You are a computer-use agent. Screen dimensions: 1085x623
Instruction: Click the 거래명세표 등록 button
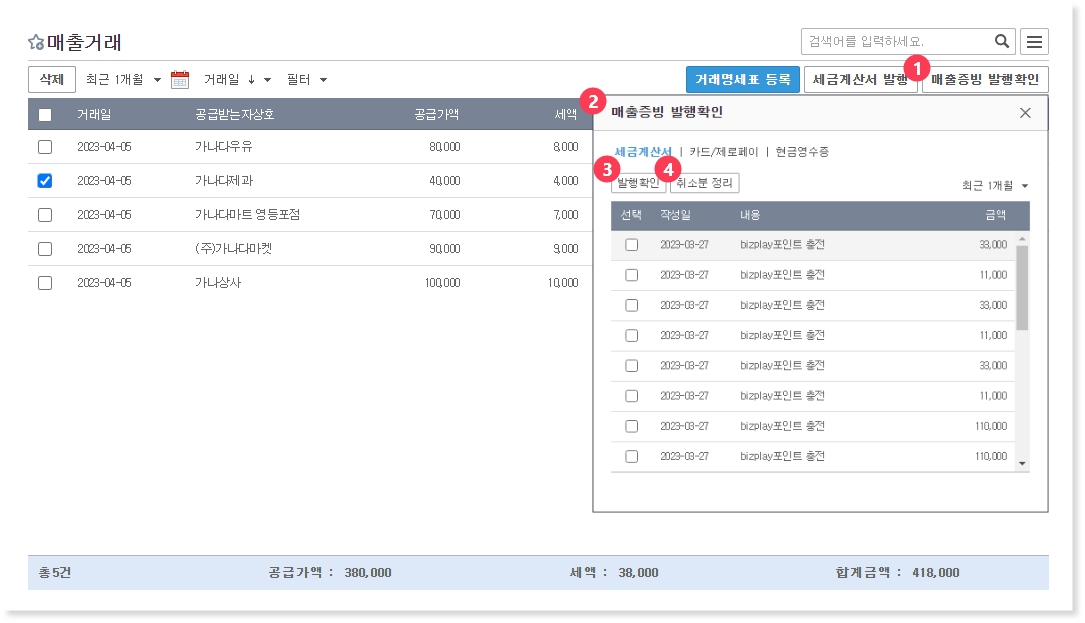point(742,80)
